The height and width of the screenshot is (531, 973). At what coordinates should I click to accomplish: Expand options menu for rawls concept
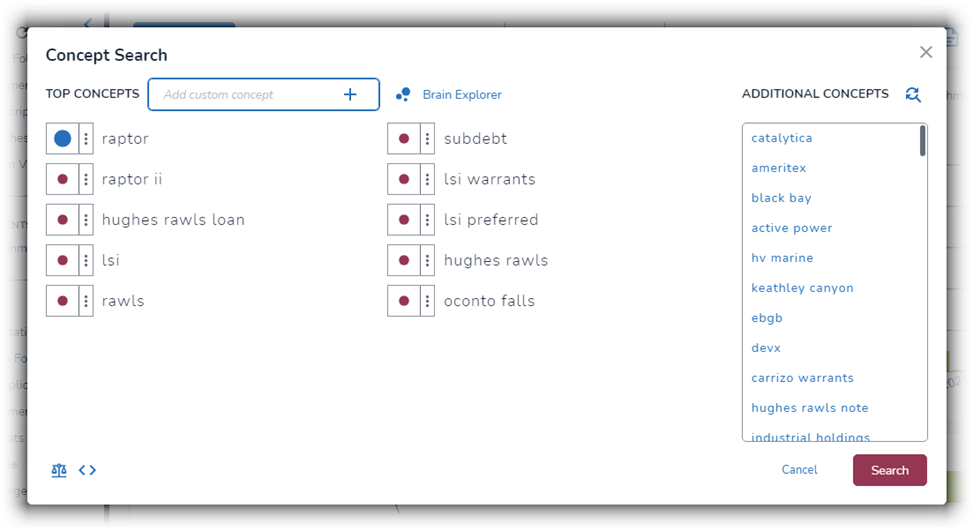coord(86,301)
